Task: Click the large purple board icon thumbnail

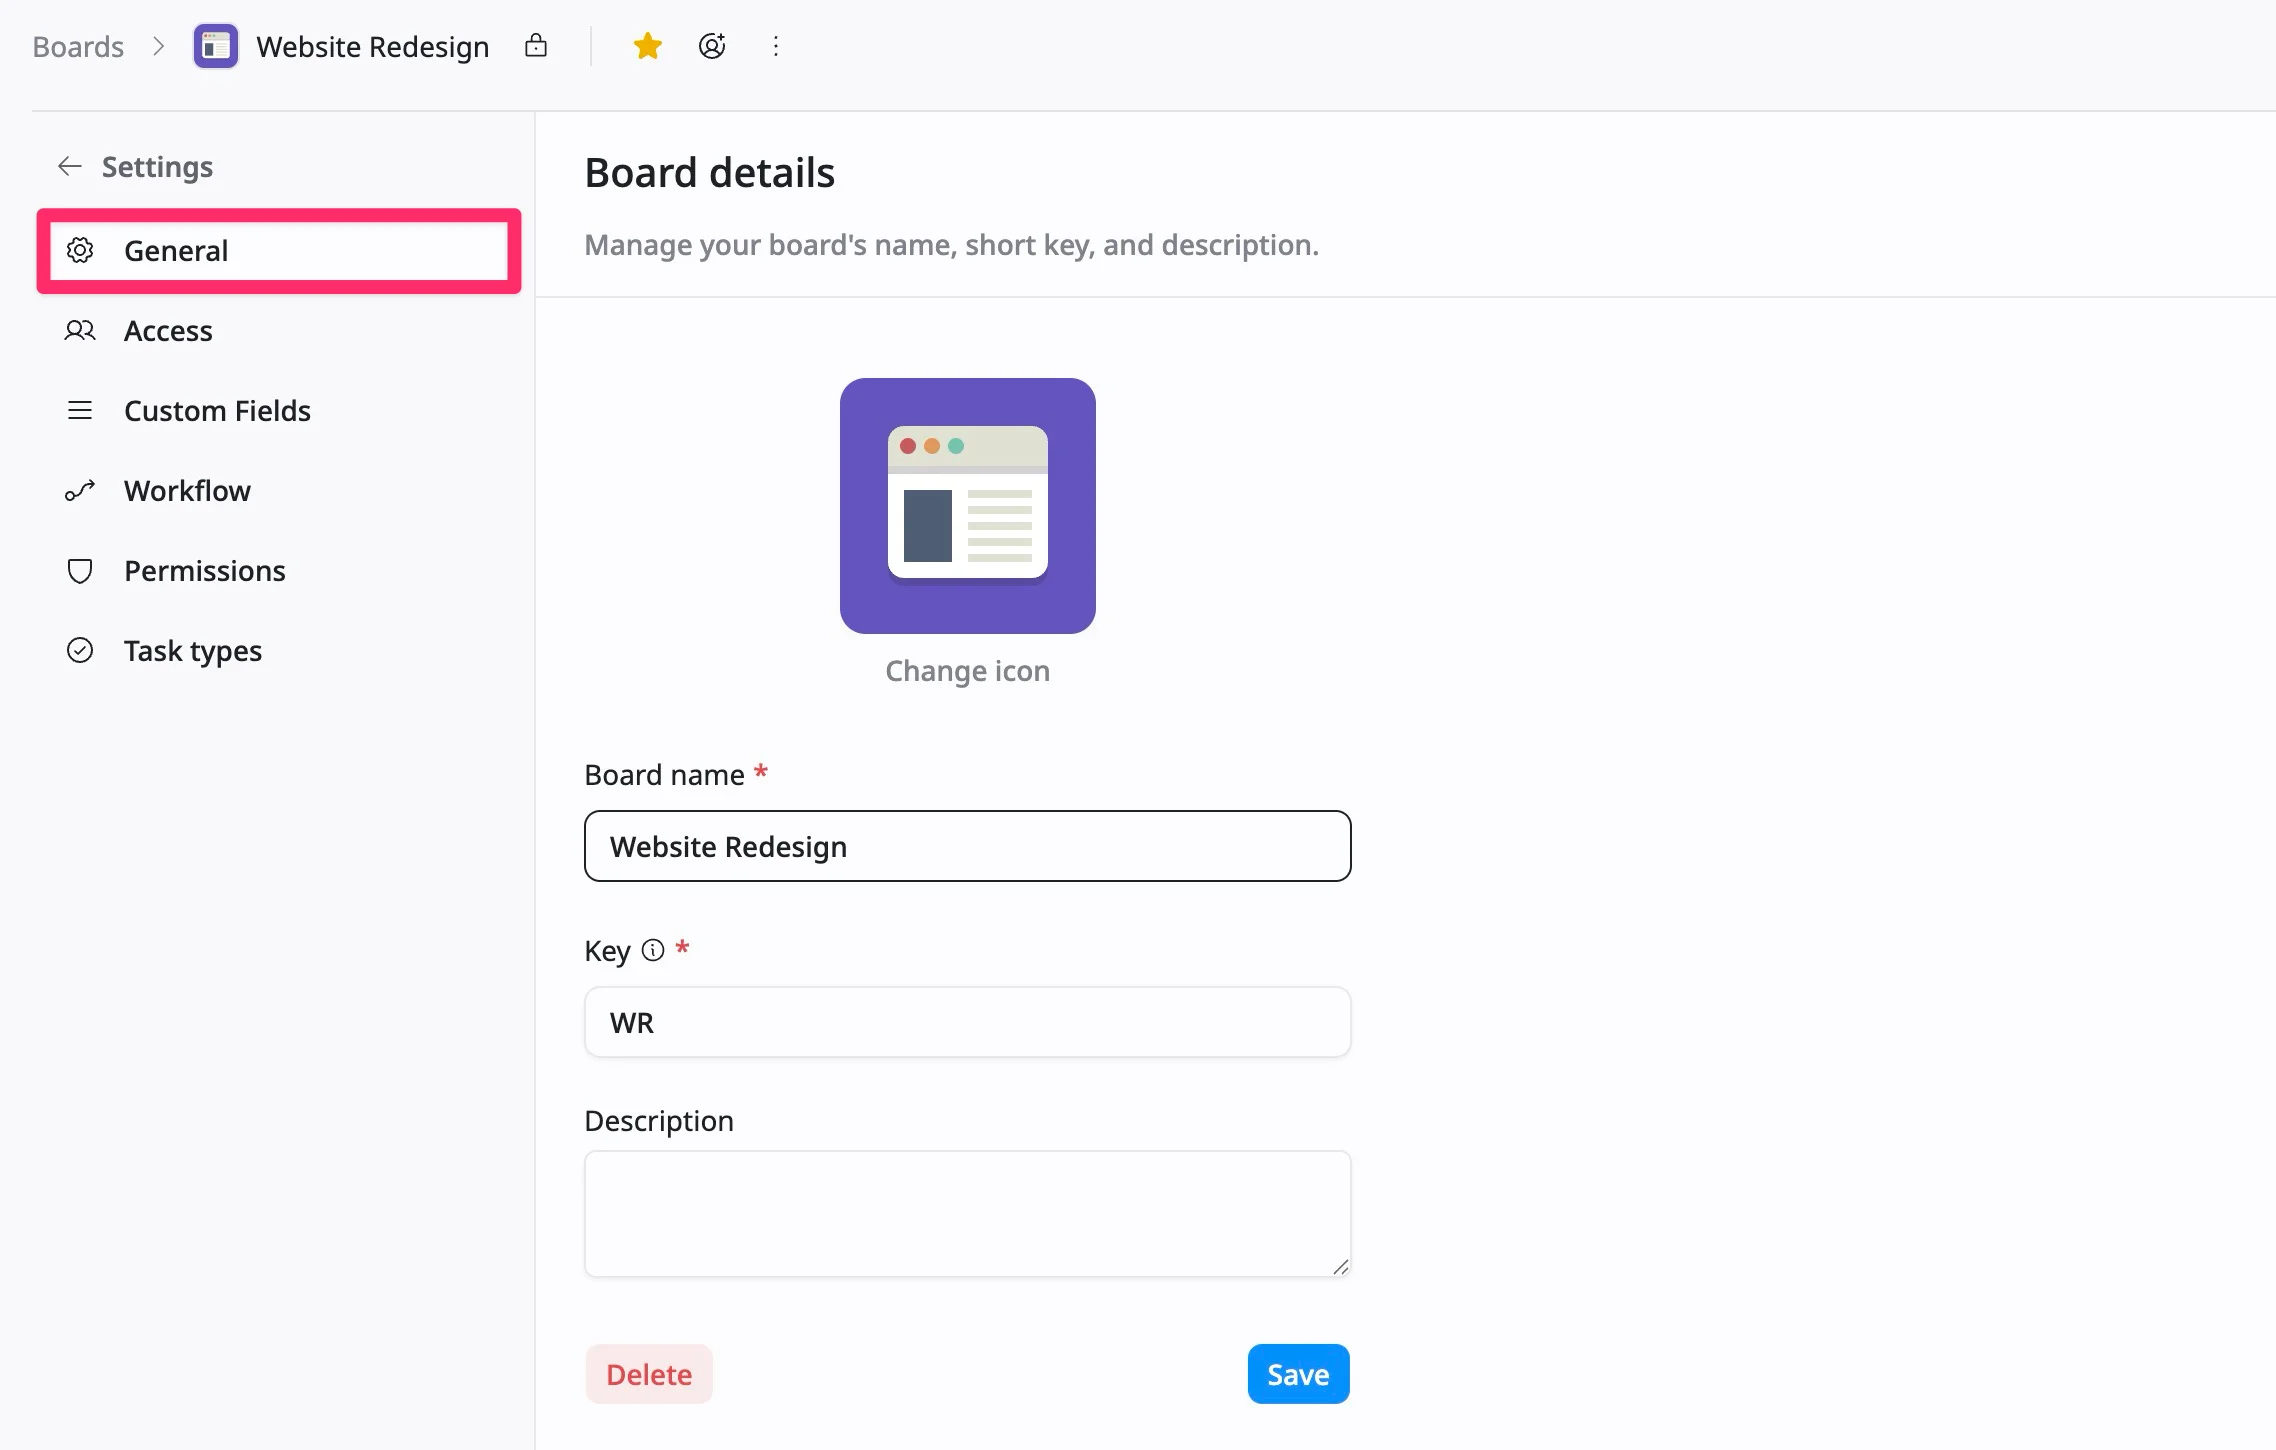Action: pyautogui.click(x=967, y=506)
